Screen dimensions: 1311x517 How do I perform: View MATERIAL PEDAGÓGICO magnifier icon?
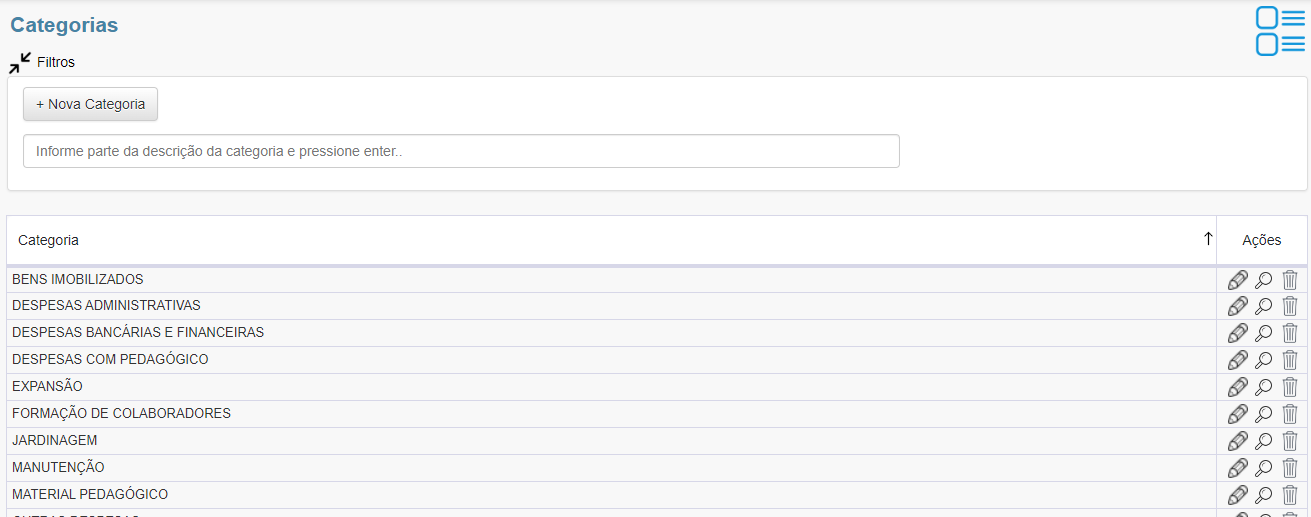pyautogui.click(x=1264, y=495)
